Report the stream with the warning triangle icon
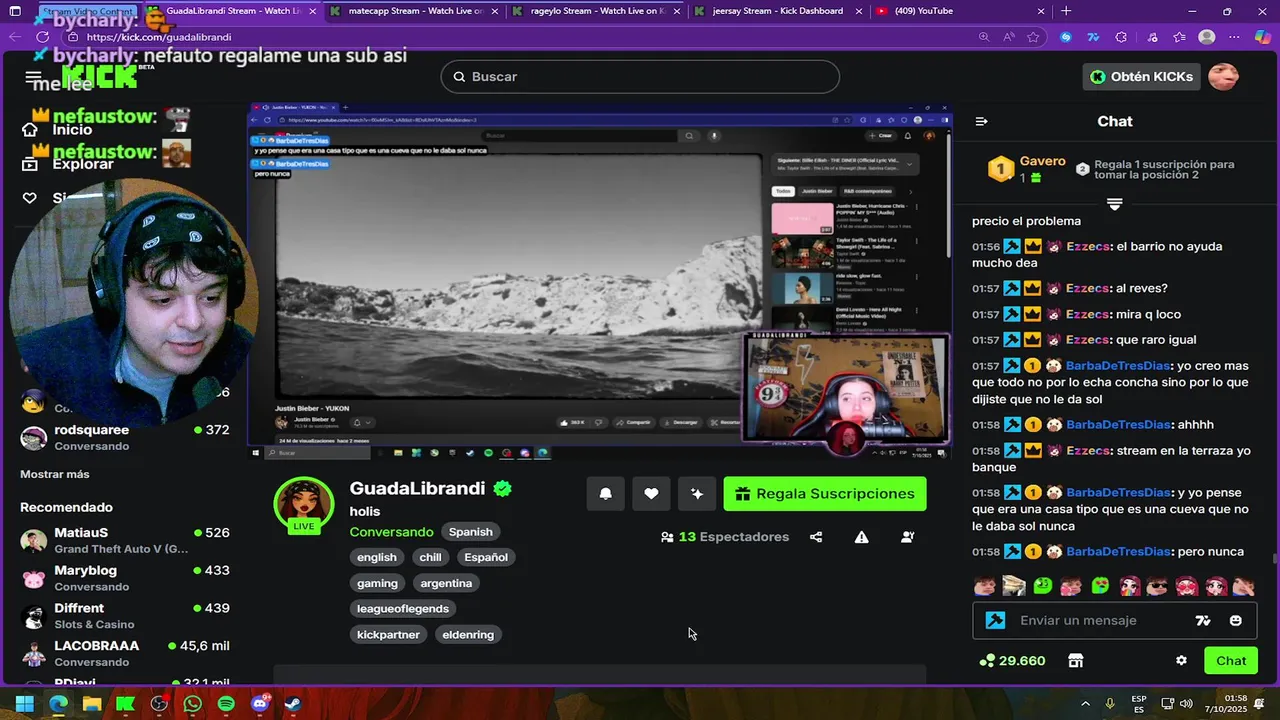This screenshot has height=720, width=1280. point(861,537)
